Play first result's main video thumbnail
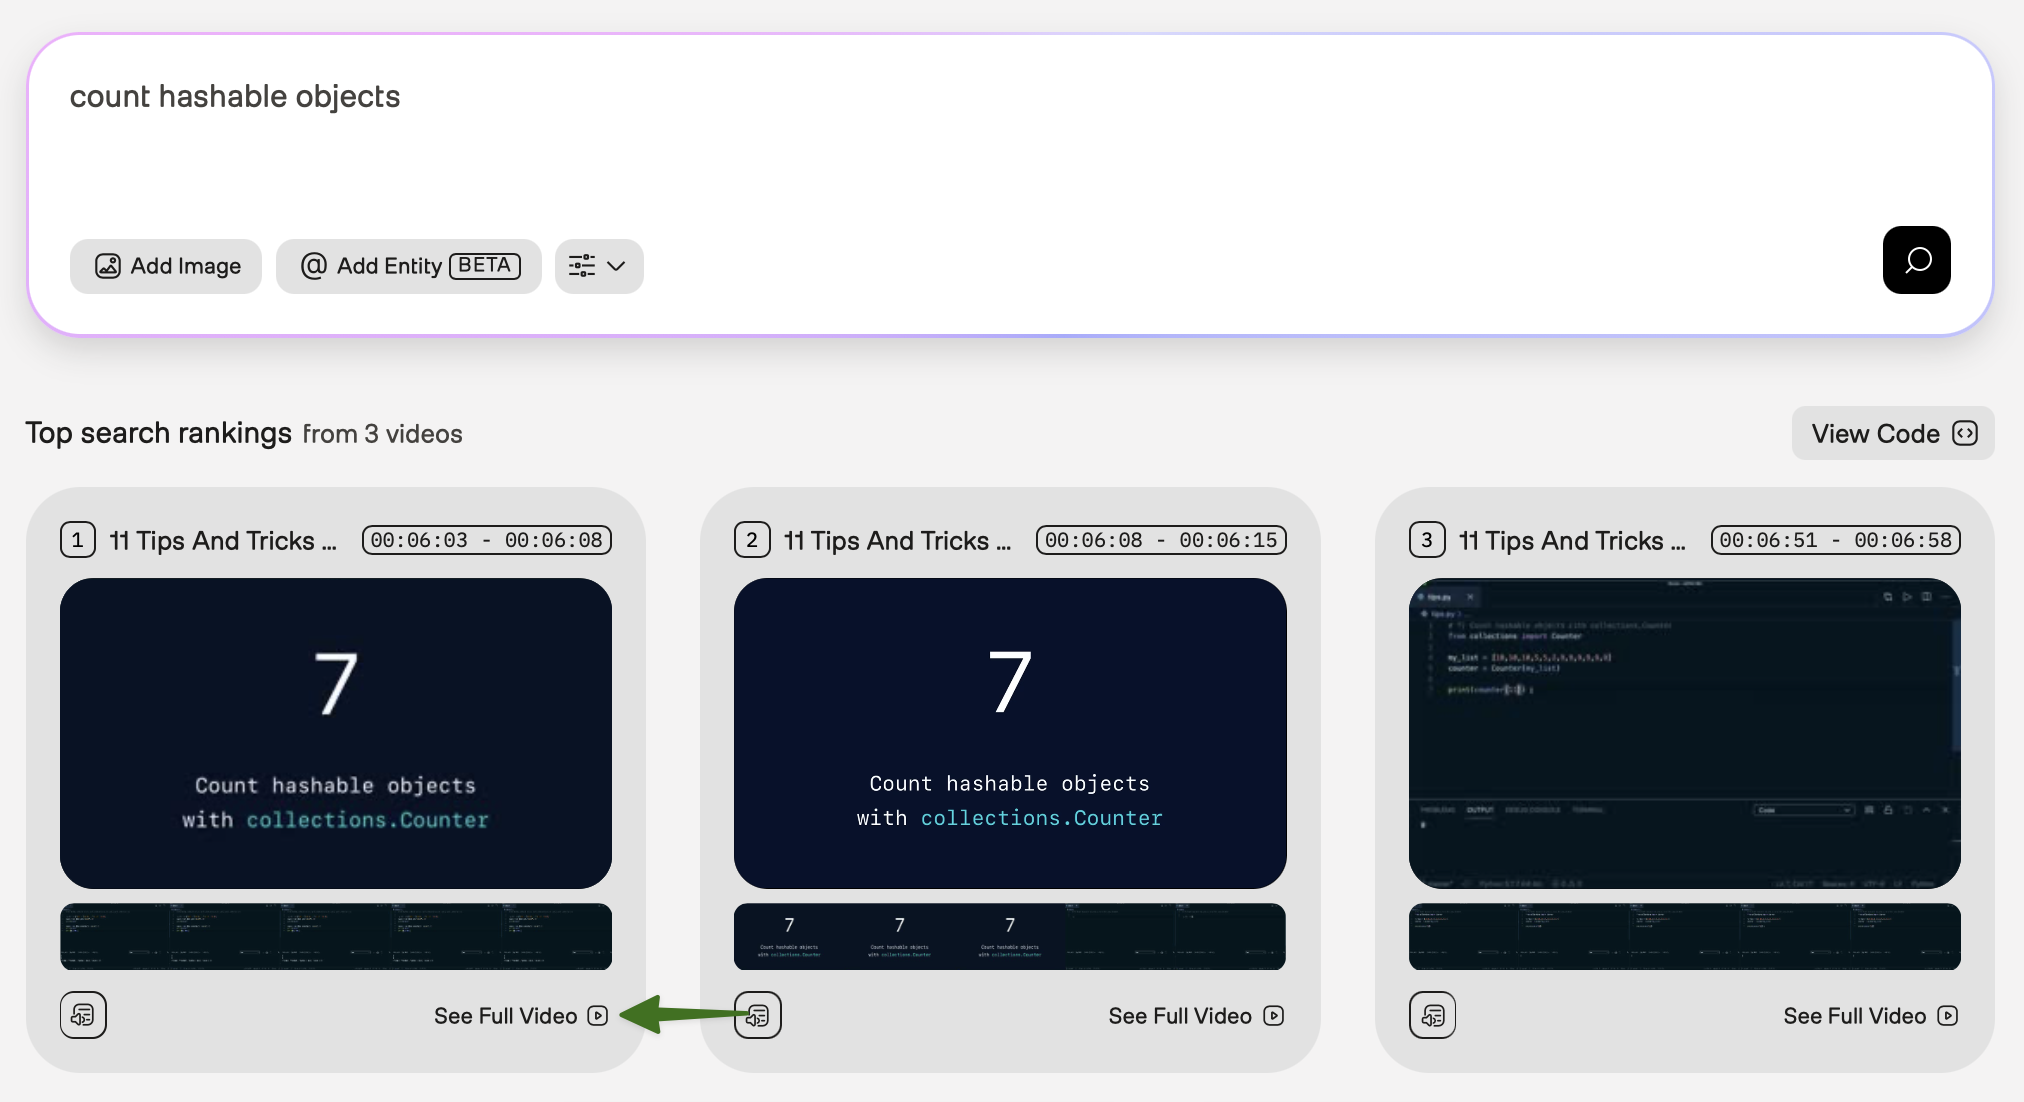Screen dimensions: 2024x1102 tap(336, 733)
